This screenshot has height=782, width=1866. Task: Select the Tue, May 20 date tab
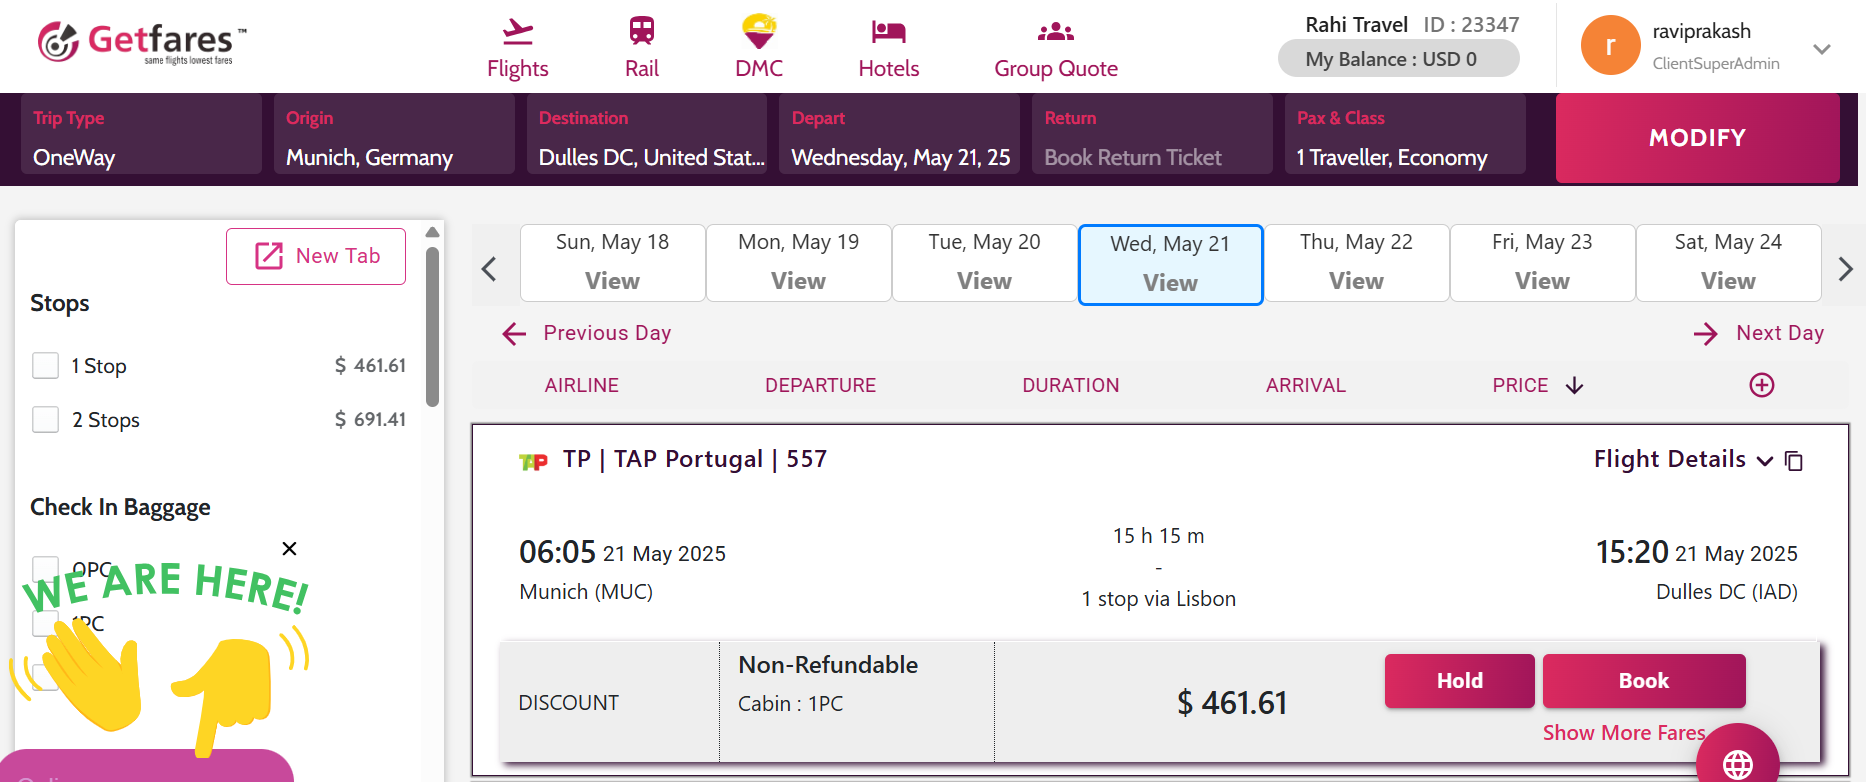click(984, 262)
